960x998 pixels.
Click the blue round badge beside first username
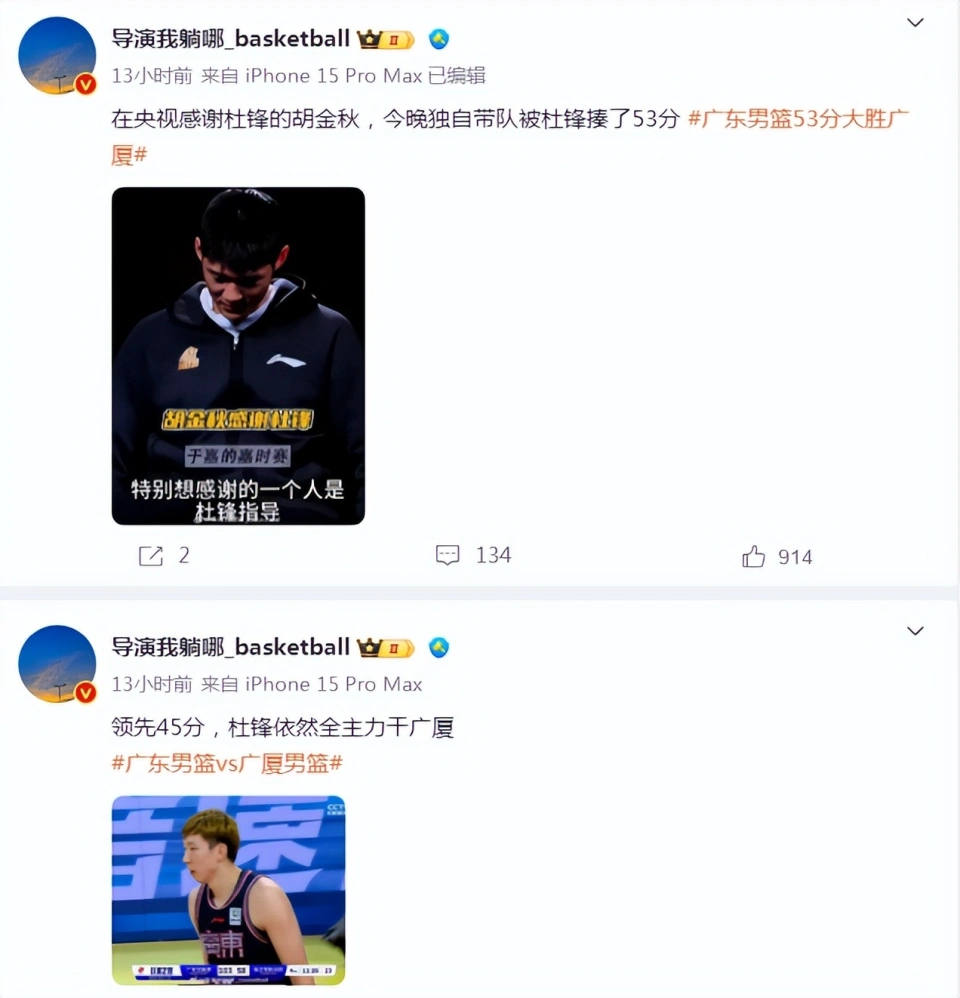[439, 39]
